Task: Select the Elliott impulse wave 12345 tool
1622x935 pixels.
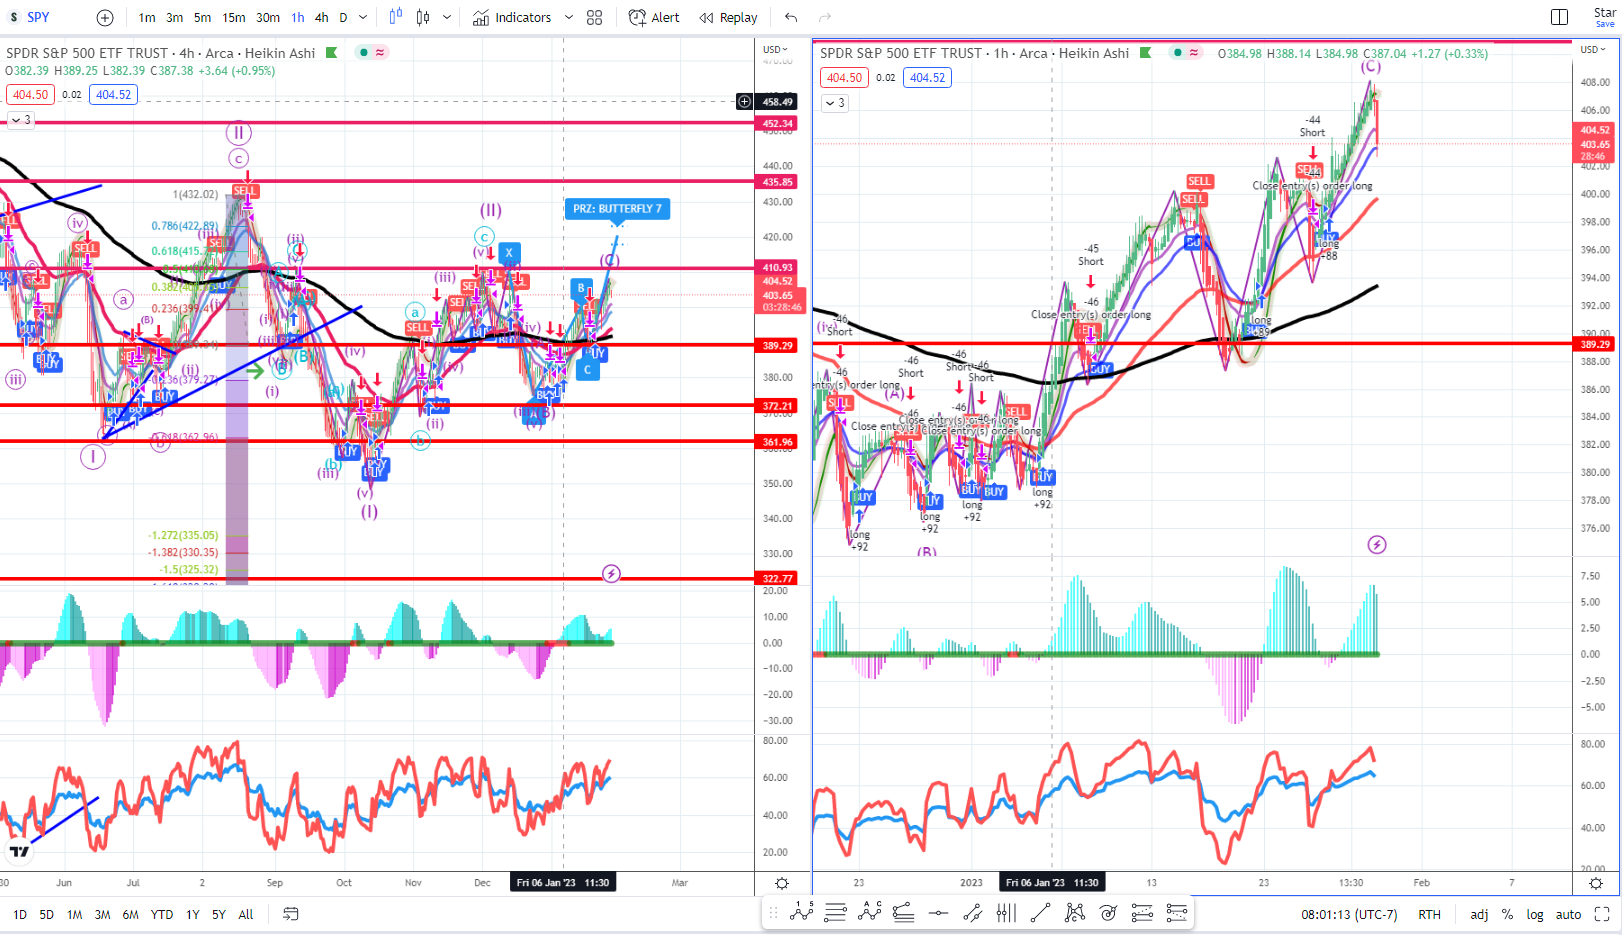Action: pos(801,912)
